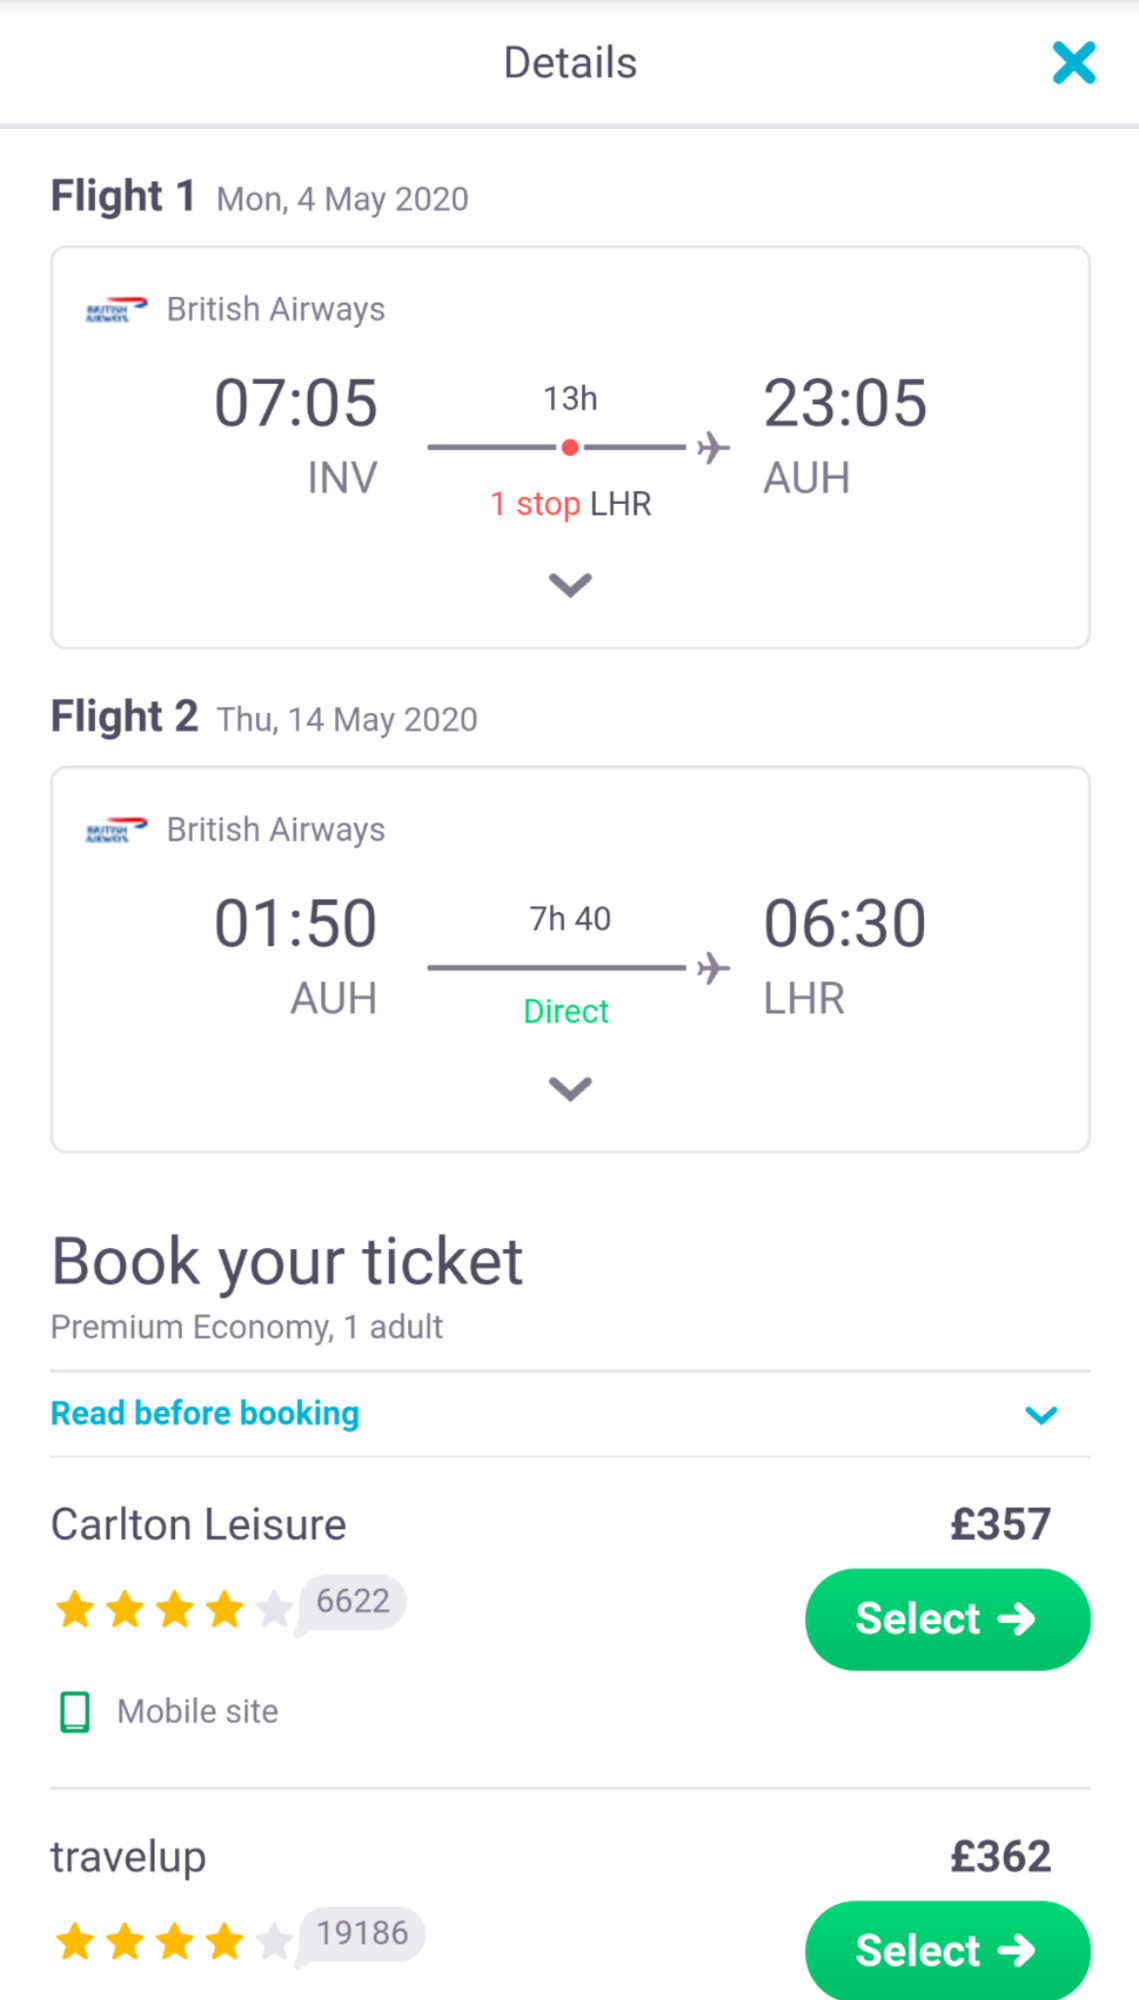
Task: Click the Mobile site phone icon
Action: [x=75, y=1712]
